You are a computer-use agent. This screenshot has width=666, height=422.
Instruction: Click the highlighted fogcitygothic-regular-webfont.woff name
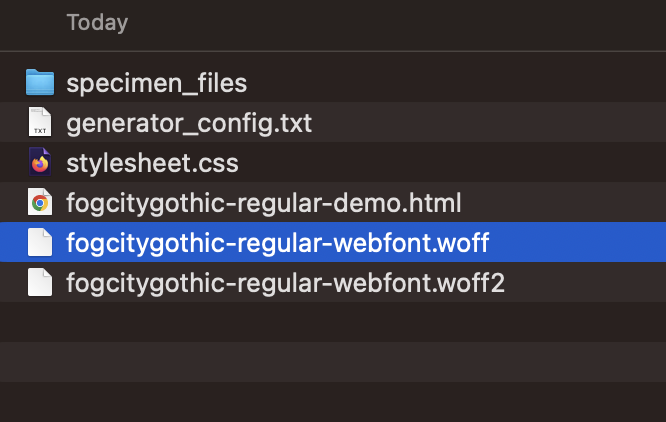[x=277, y=243]
